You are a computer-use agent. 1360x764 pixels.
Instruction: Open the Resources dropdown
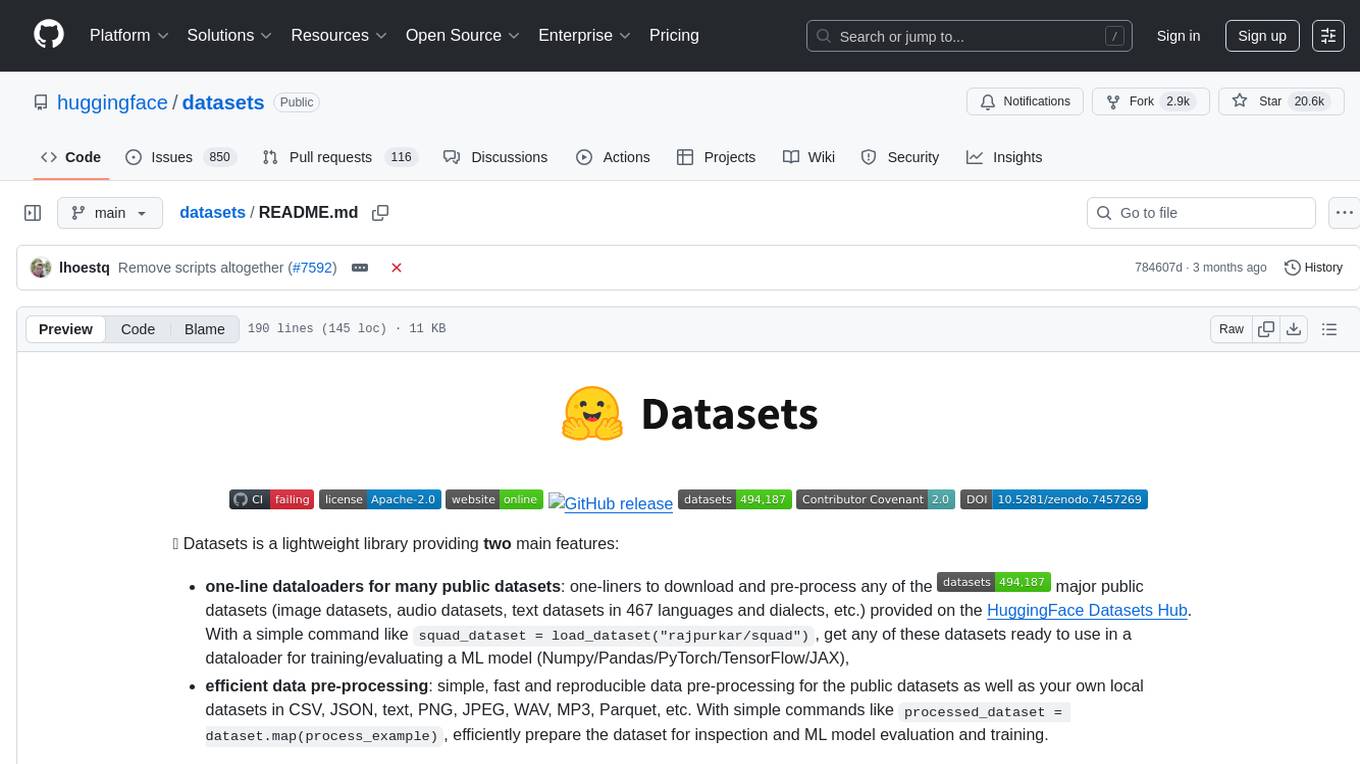[340, 35]
